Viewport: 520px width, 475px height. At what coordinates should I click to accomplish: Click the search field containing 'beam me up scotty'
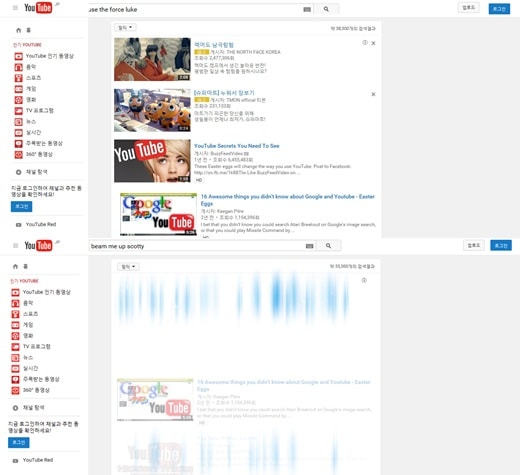(197, 246)
